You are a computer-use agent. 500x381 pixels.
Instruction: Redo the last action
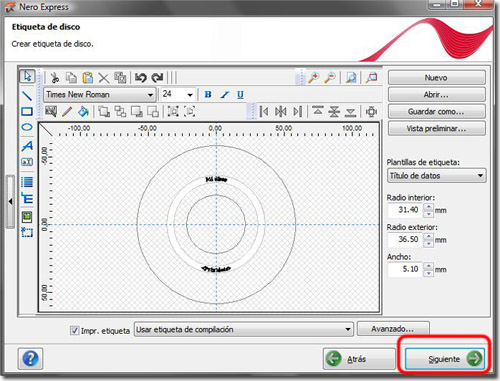point(157,78)
